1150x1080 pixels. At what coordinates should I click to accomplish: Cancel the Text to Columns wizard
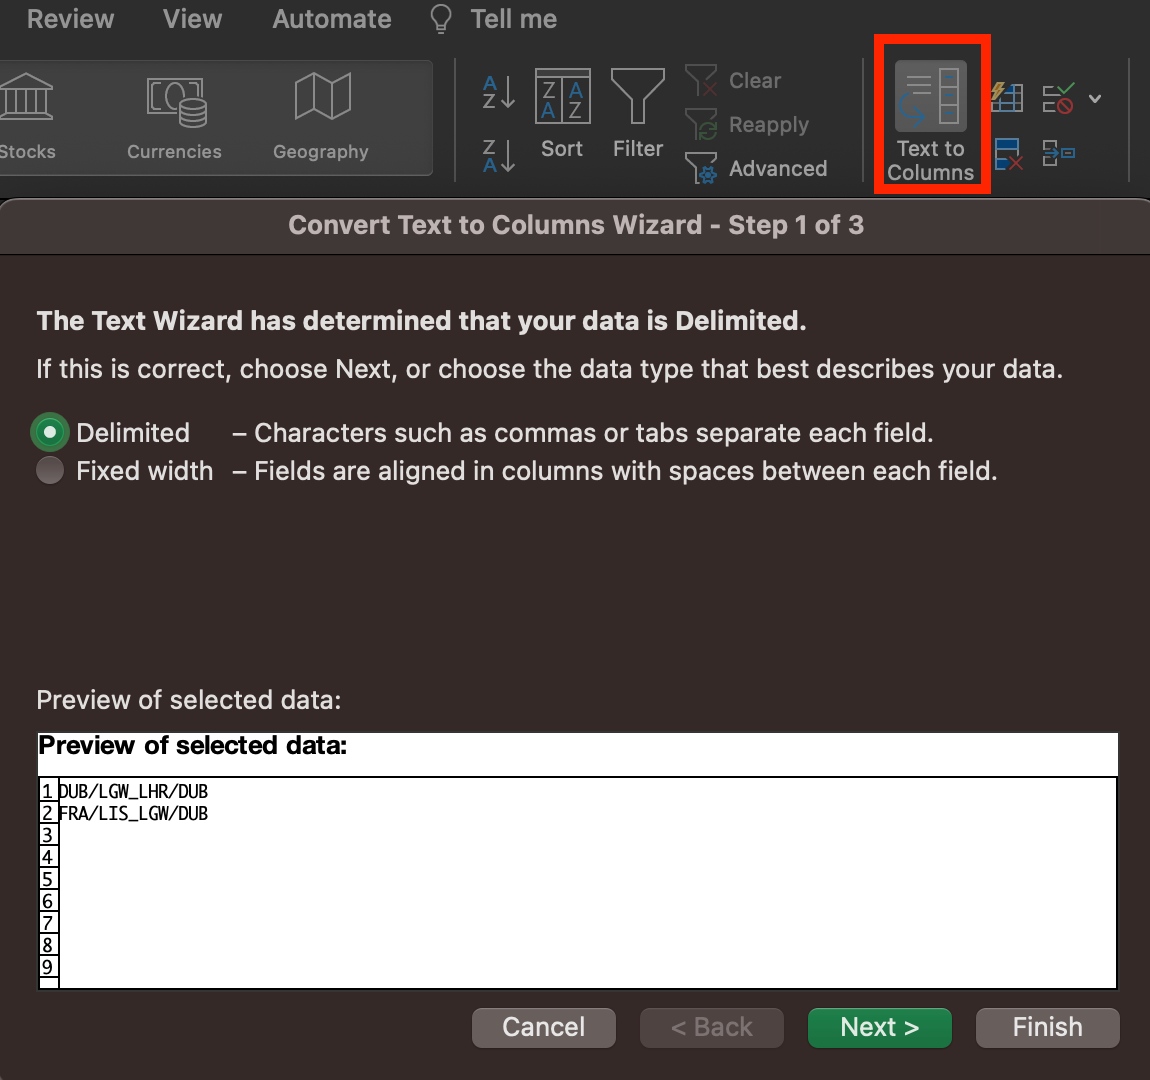pos(543,1027)
